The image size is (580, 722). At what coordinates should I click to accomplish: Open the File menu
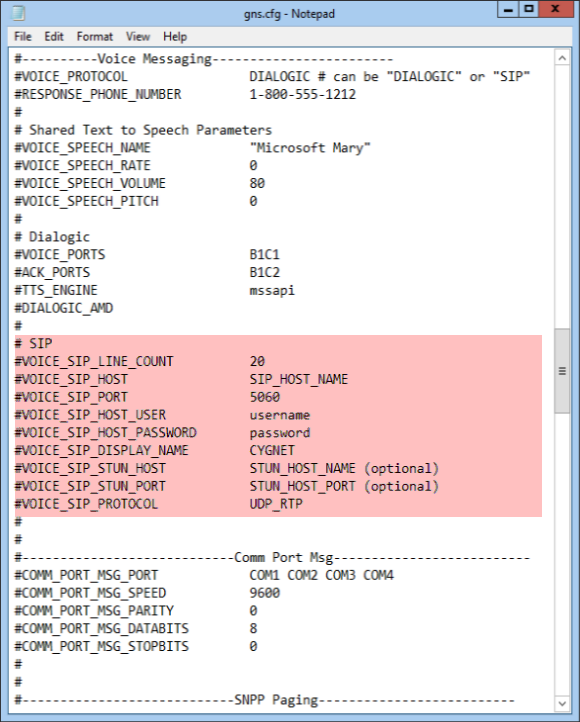coord(23,36)
